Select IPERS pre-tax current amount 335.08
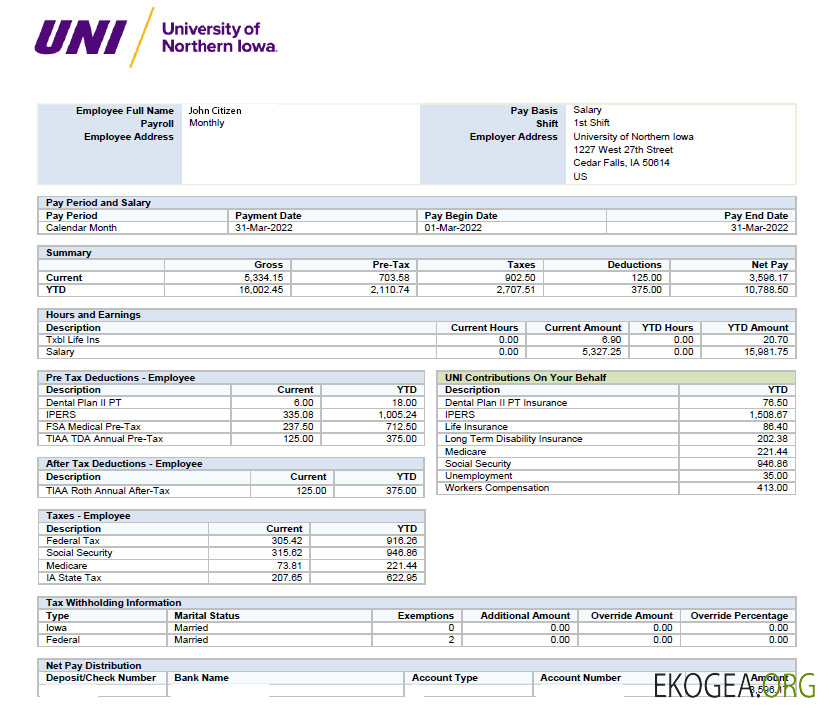The height and width of the screenshot is (717, 827). pos(298,415)
